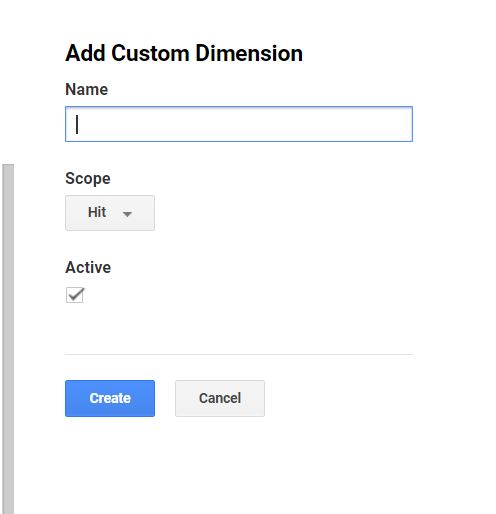This screenshot has width=496, height=514.
Task: Click the checkmark icon under Active
Action: 75,295
